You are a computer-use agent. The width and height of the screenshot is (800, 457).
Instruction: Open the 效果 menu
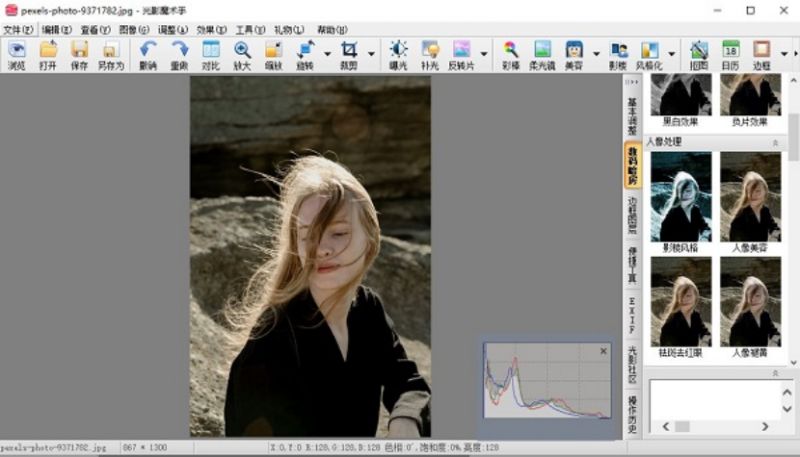click(211, 30)
